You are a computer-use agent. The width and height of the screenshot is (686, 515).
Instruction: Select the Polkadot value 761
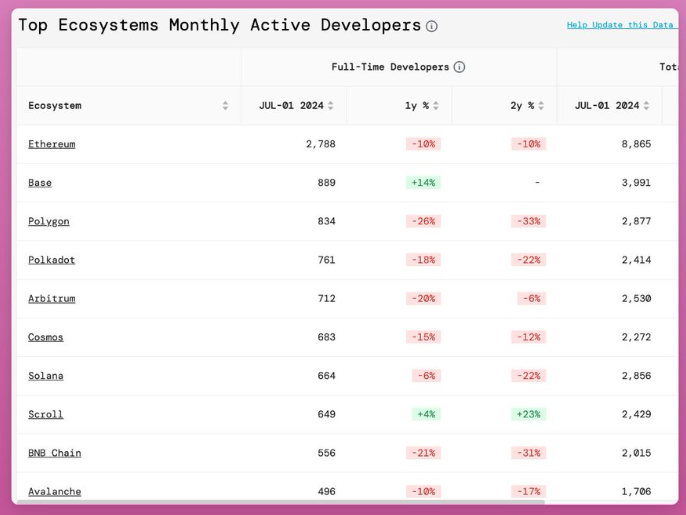click(x=326, y=260)
